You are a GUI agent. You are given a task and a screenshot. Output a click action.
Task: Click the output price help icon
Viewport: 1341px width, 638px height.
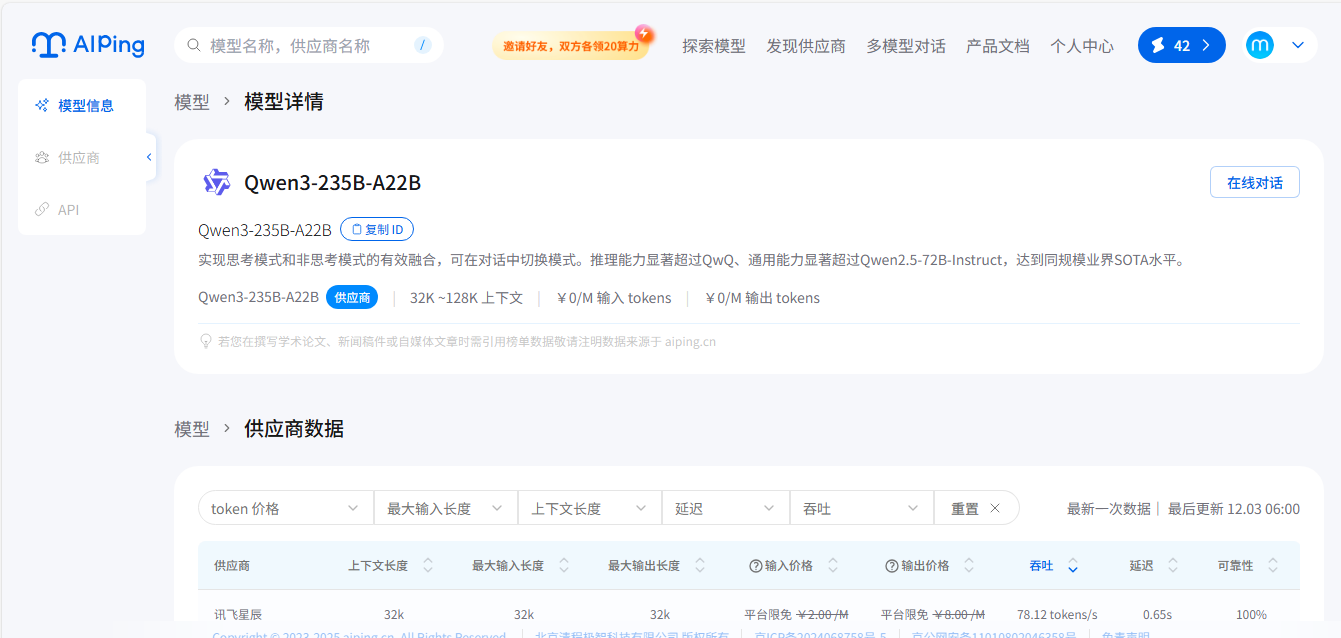892,566
